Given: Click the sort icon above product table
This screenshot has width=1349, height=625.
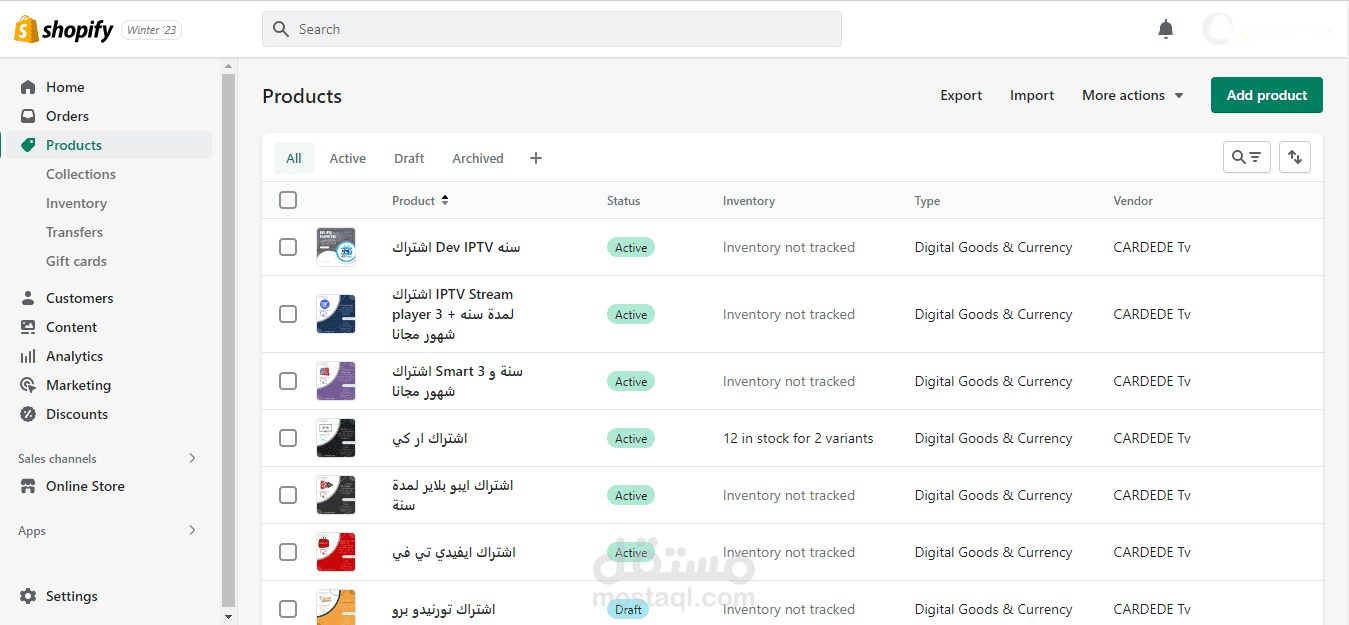Looking at the screenshot, I should pos(1294,157).
